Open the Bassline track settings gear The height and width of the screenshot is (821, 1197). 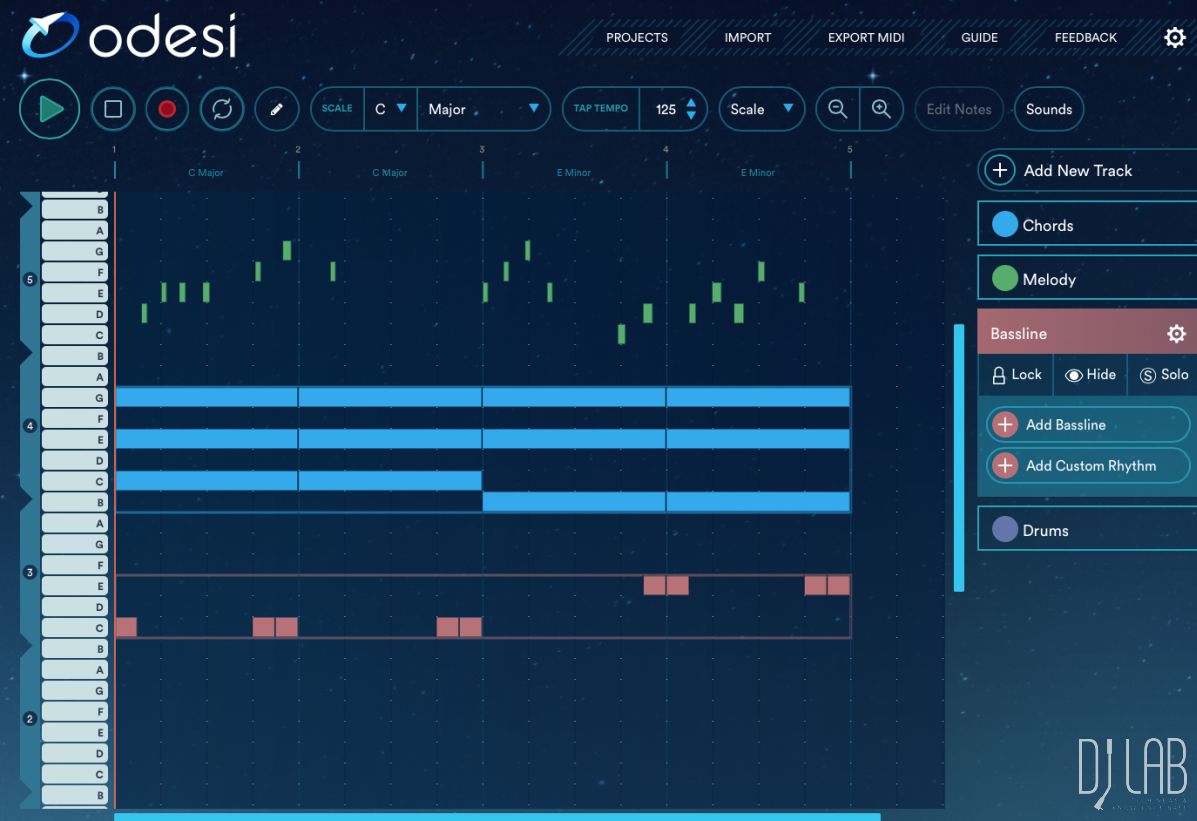click(x=1176, y=334)
